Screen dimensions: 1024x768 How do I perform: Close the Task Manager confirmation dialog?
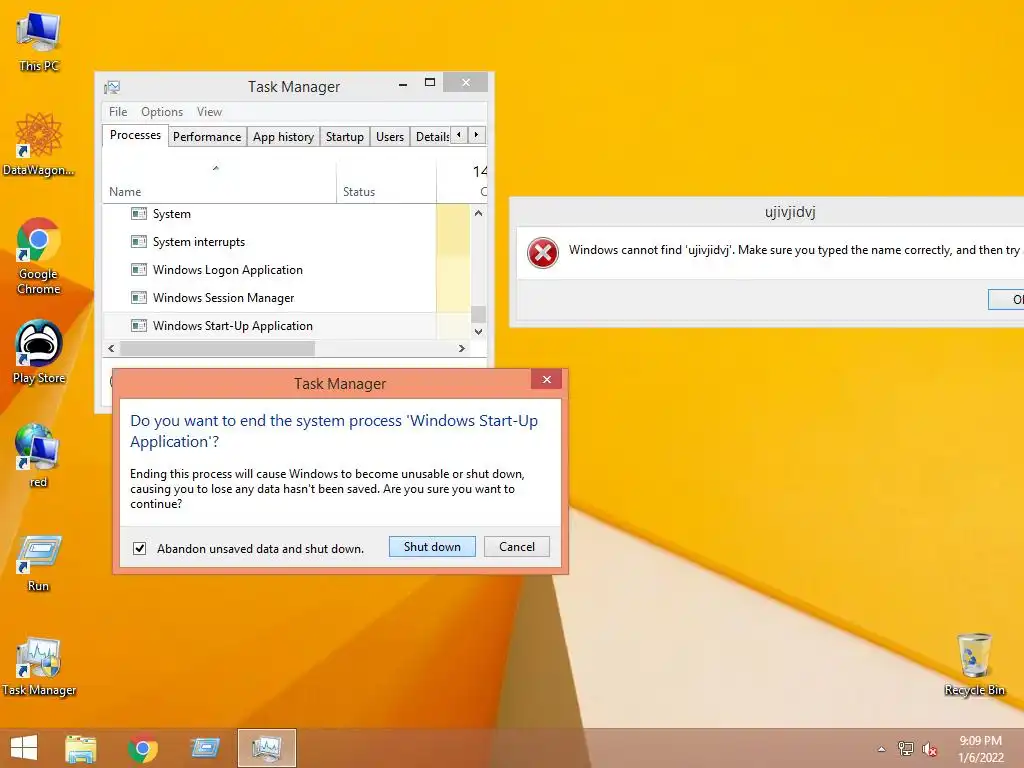(547, 379)
